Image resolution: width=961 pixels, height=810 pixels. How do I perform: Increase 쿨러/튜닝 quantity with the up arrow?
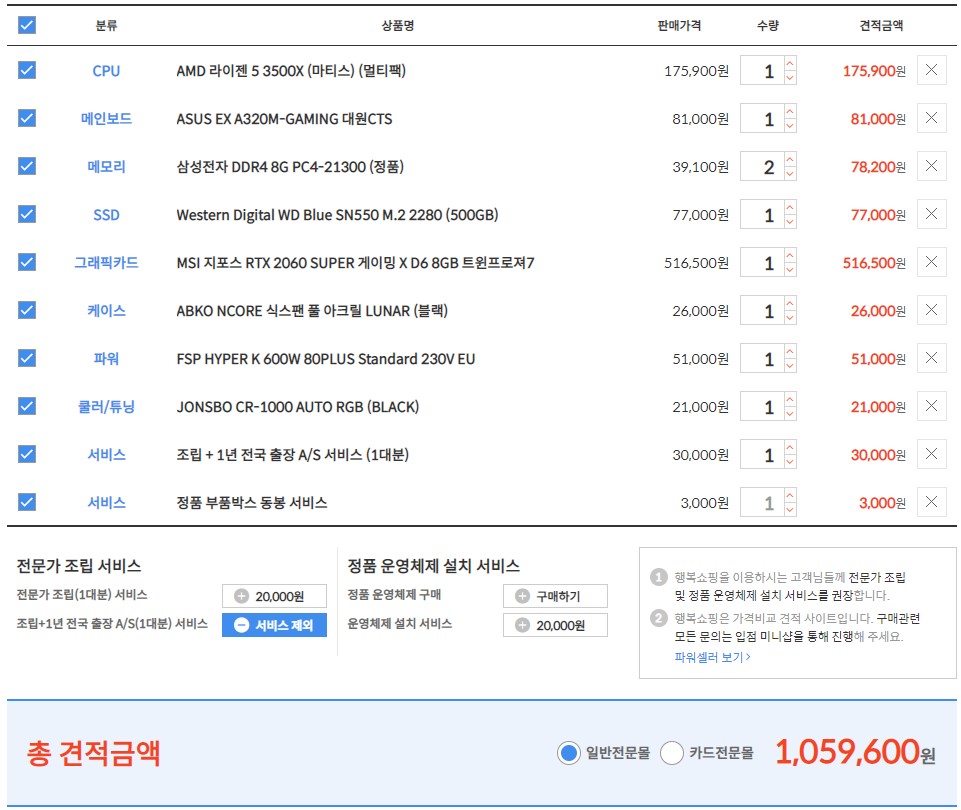coord(790,399)
